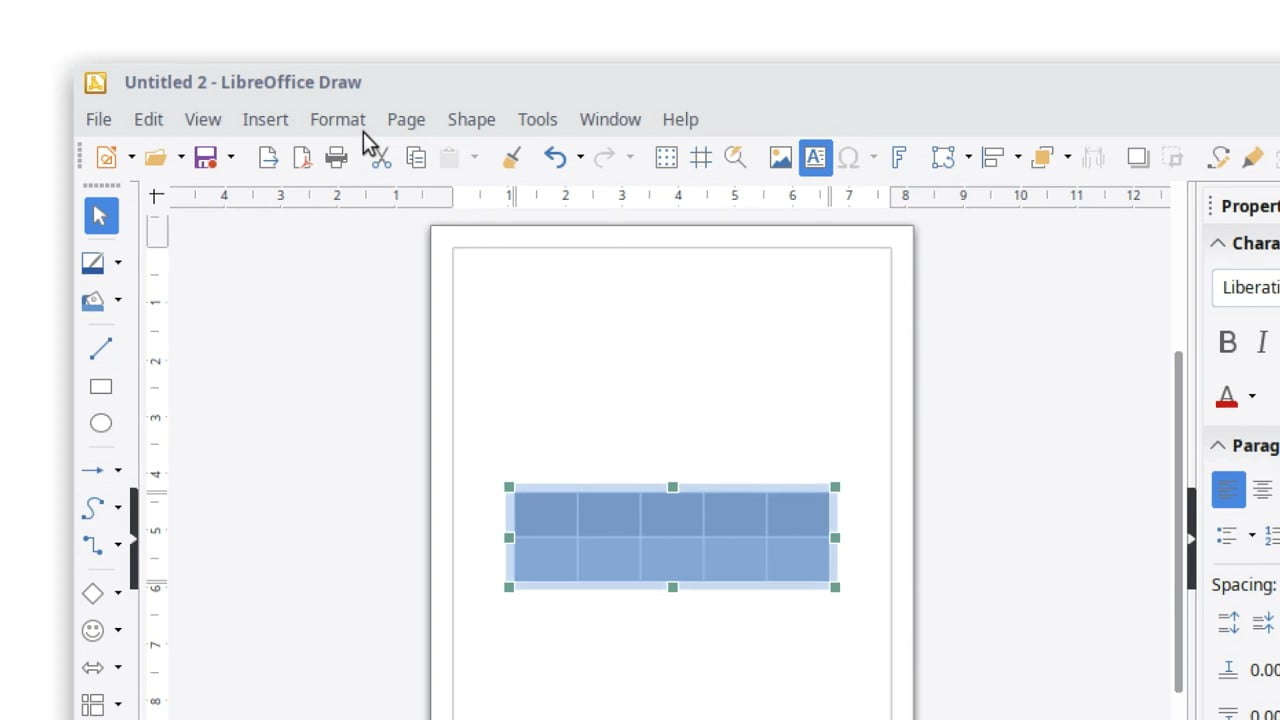Toggle Bold in the Character panel
Image resolution: width=1280 pixels, height=720 pixels.
tap(1228, 342)
